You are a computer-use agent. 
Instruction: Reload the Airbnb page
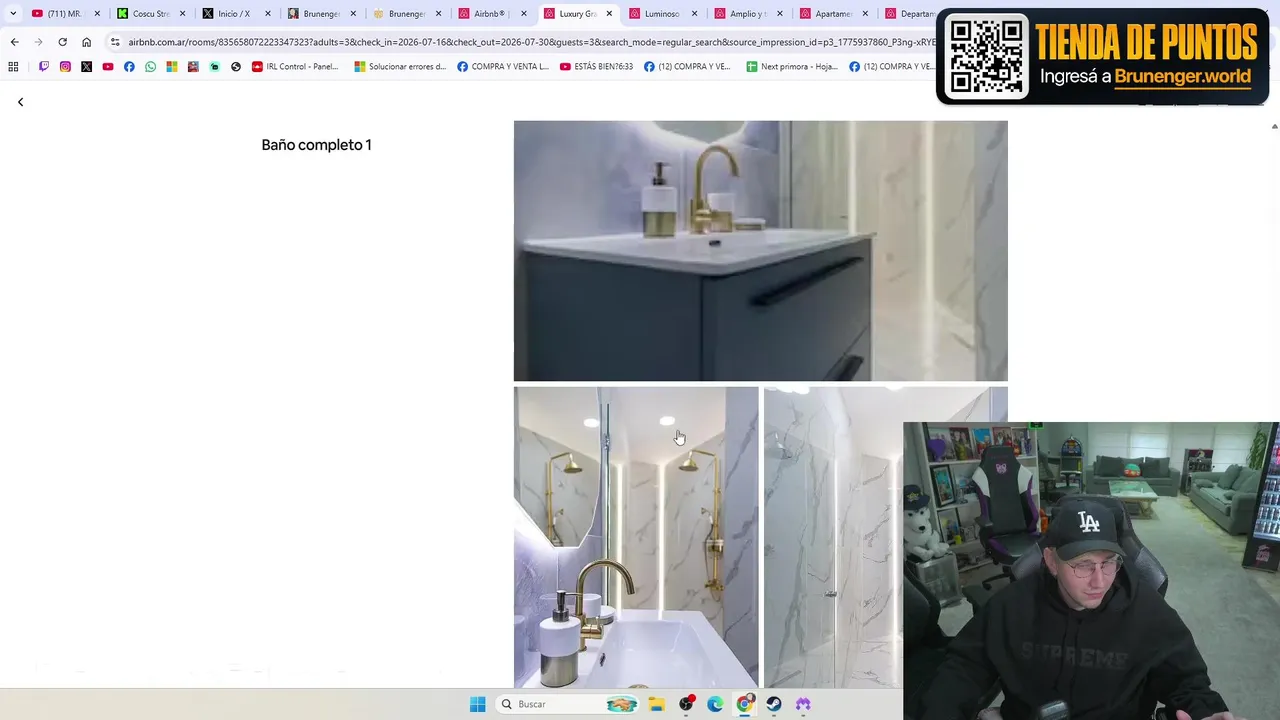point(62,42)
